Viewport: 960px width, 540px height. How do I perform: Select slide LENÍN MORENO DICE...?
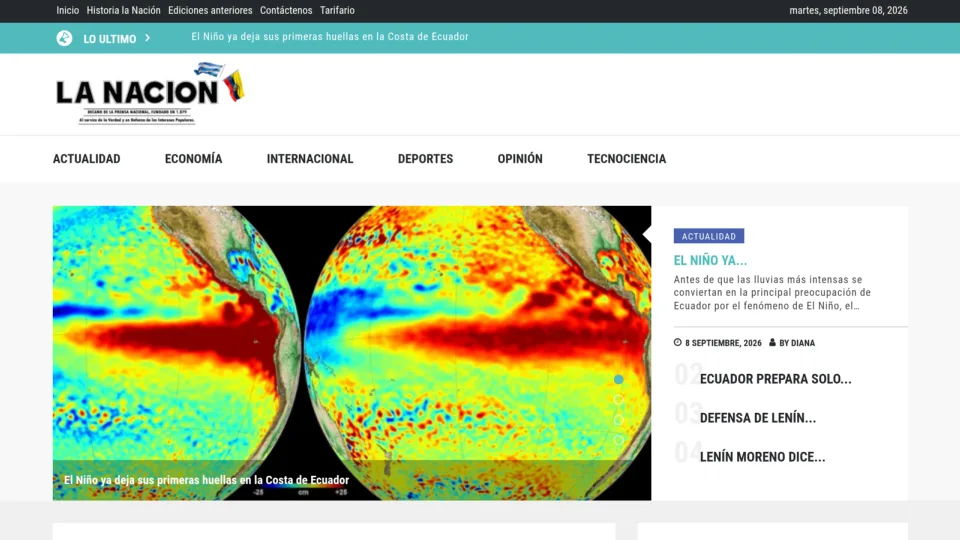point(762,457)
